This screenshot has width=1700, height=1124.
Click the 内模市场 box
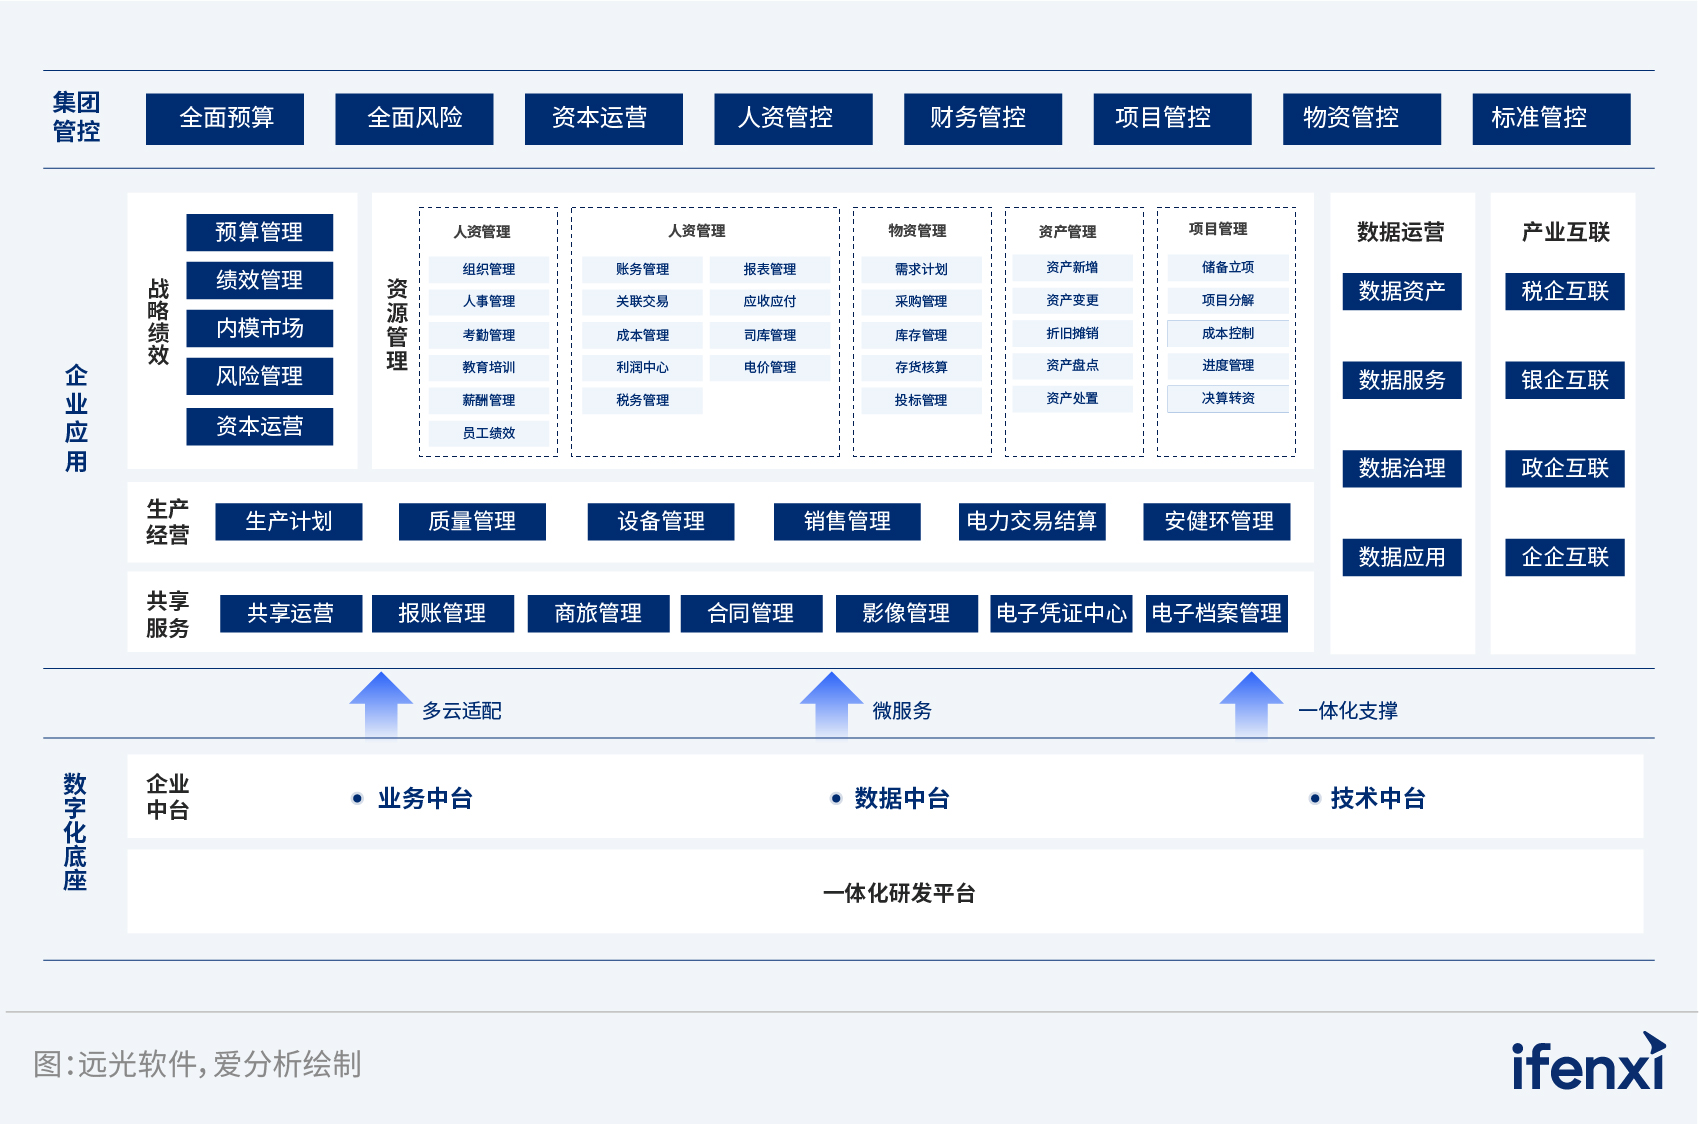coord(260,328)
